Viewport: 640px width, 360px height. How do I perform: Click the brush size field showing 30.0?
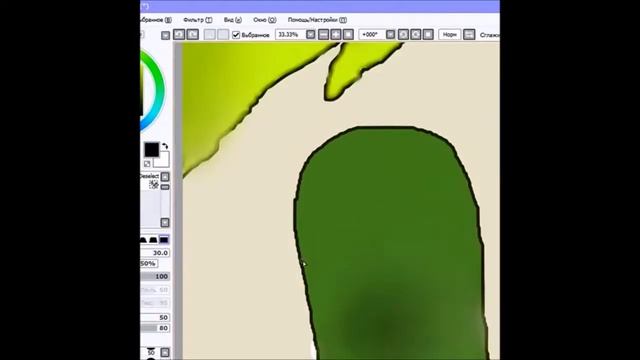tap(155, 253)
